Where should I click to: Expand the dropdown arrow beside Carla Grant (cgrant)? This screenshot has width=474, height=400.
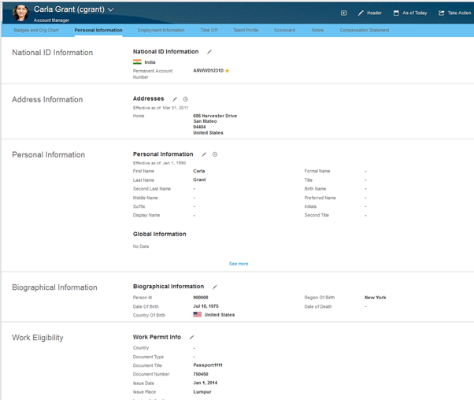coord(111,10)
